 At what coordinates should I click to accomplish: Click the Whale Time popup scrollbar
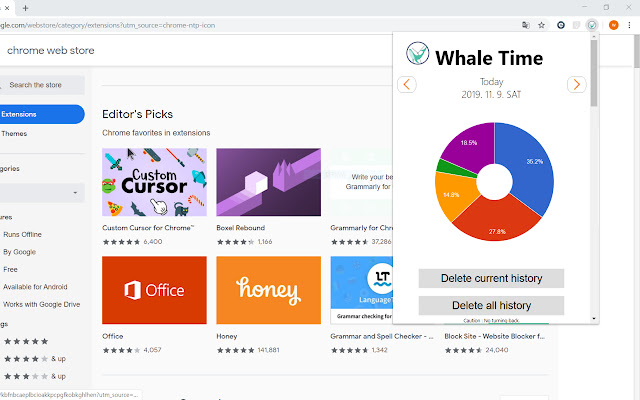point(594,73)
